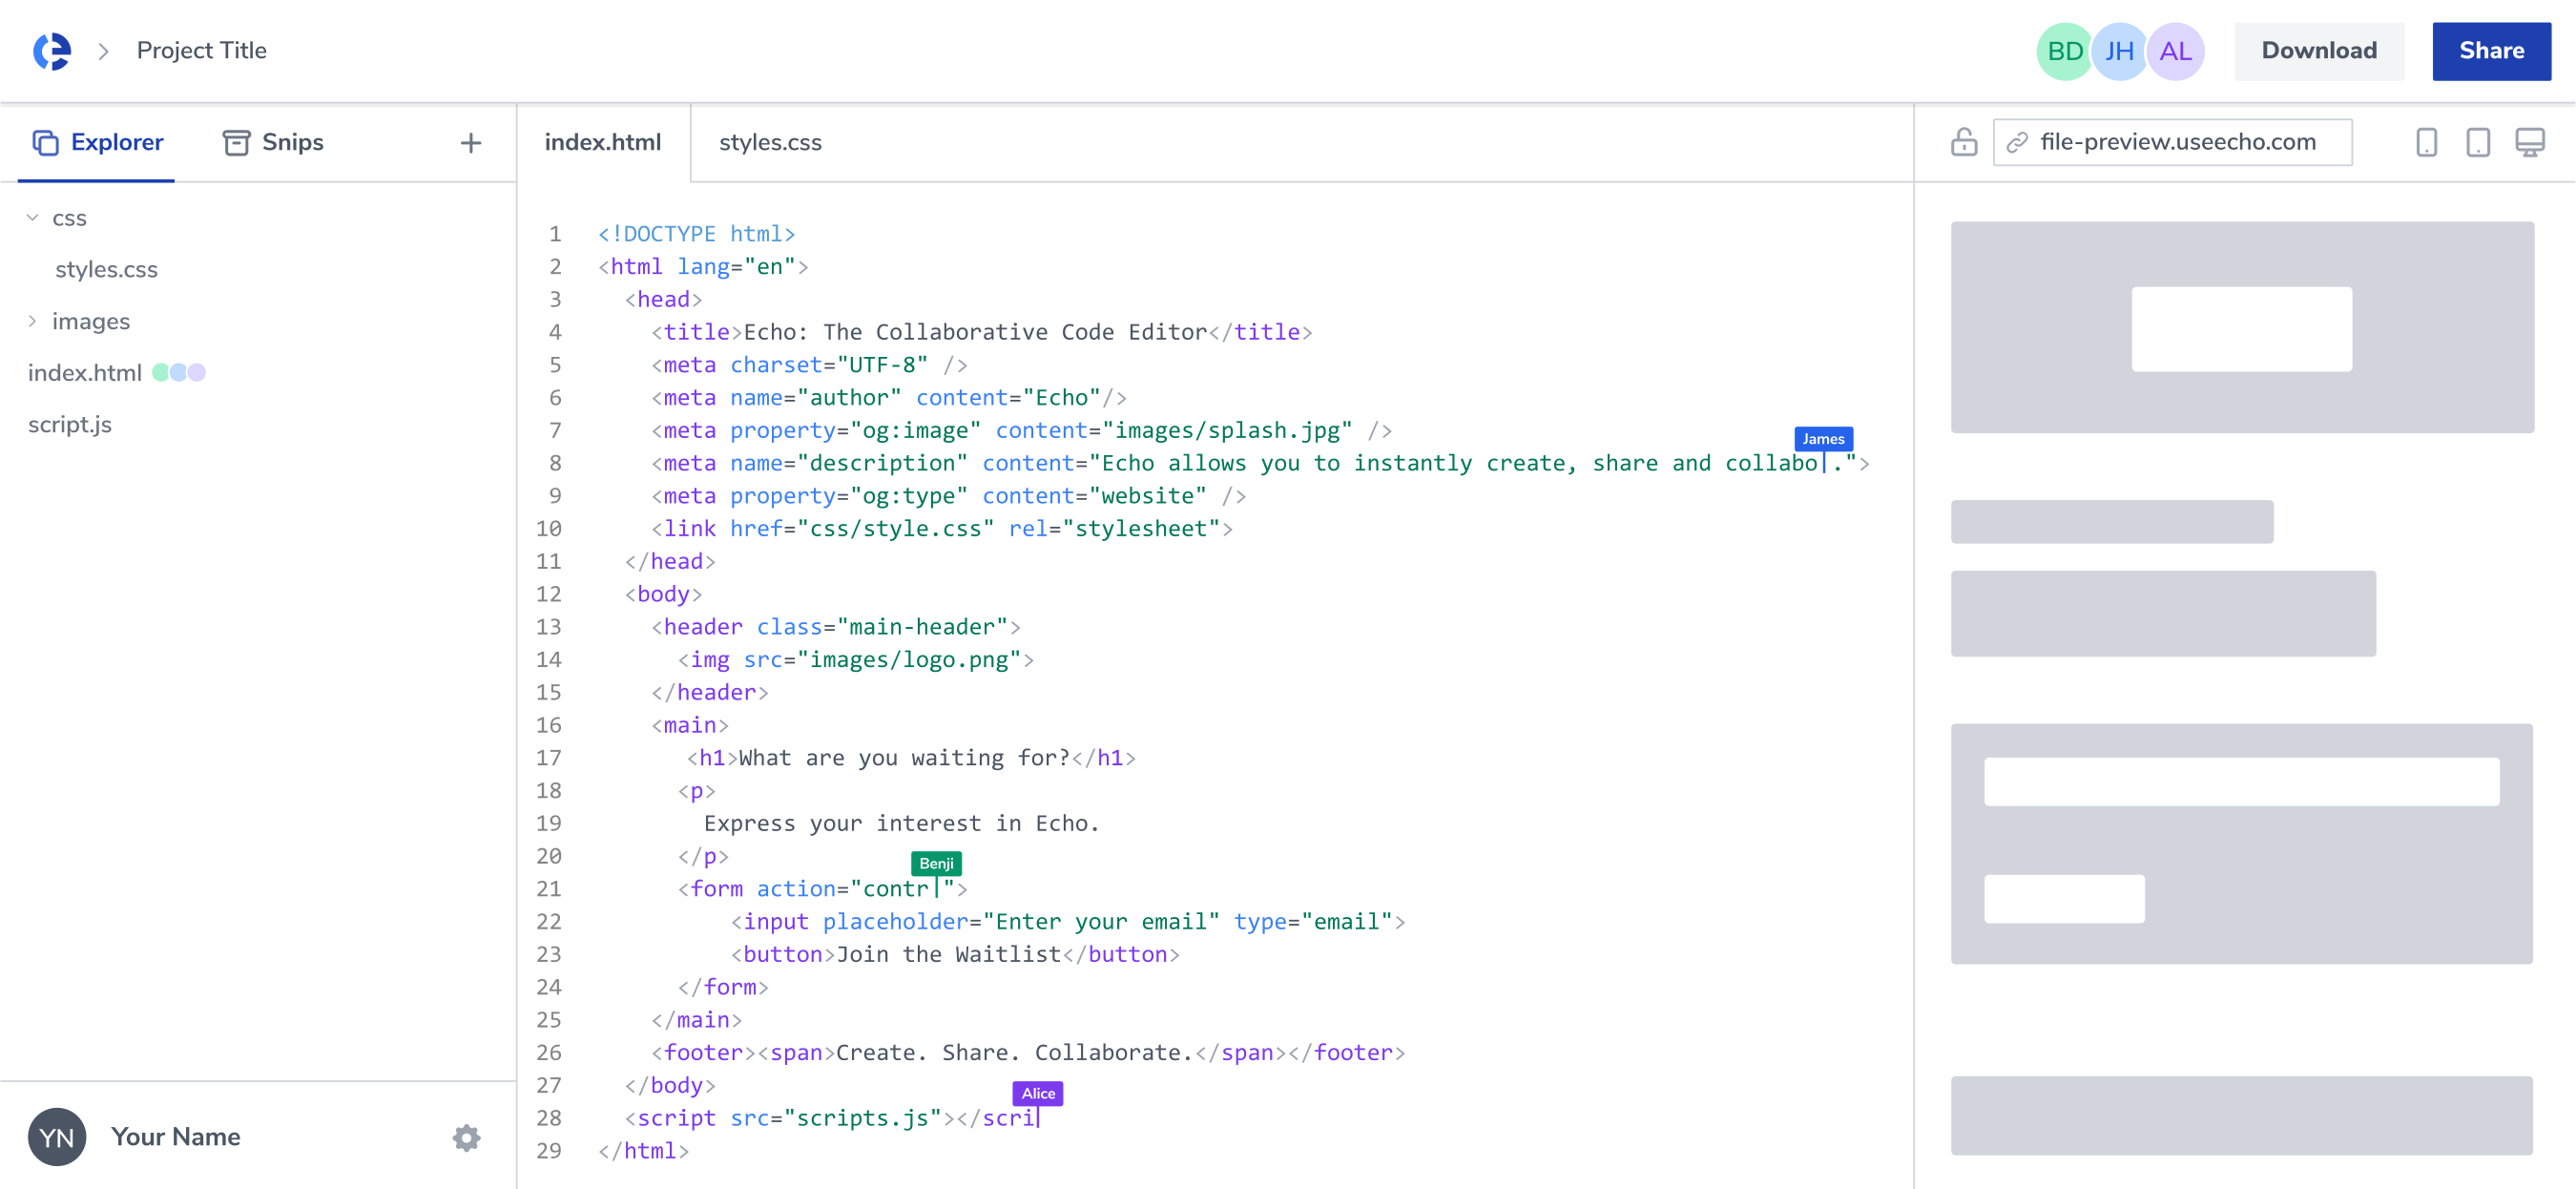Click the Echo logo icon
The height and width of the screenshot is (1189, 2576).
click(x=52, y=51)
